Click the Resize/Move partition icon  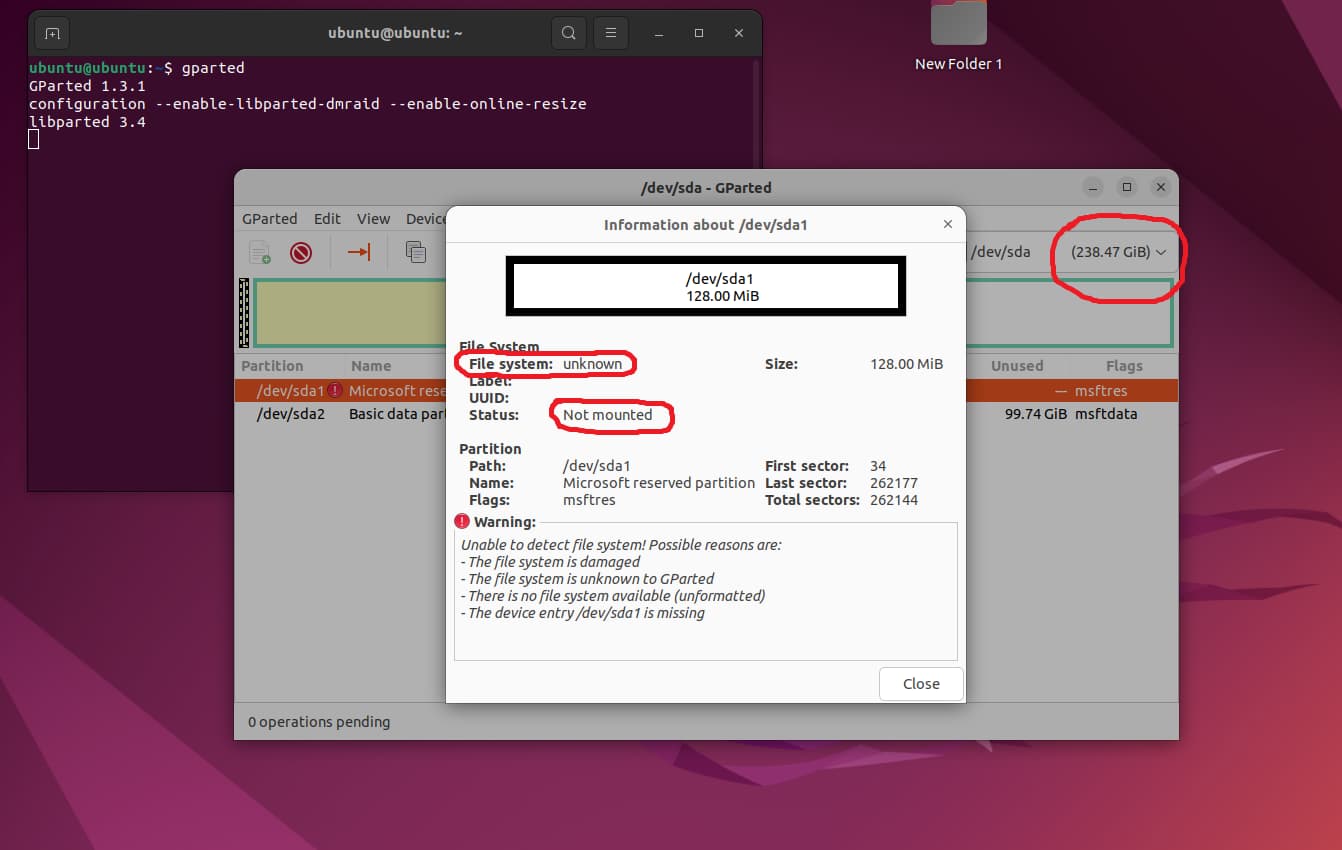[359, 252]
